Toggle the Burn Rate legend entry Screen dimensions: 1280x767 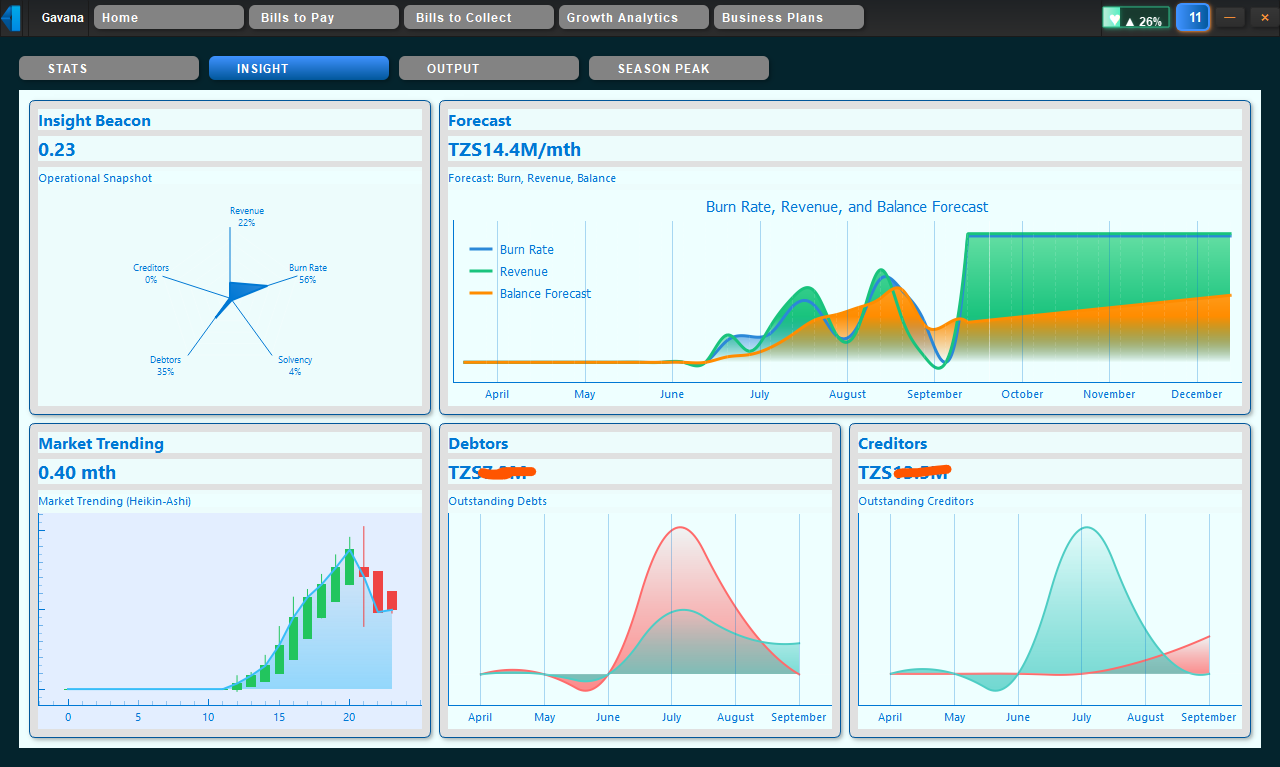[x=512, y=250]
